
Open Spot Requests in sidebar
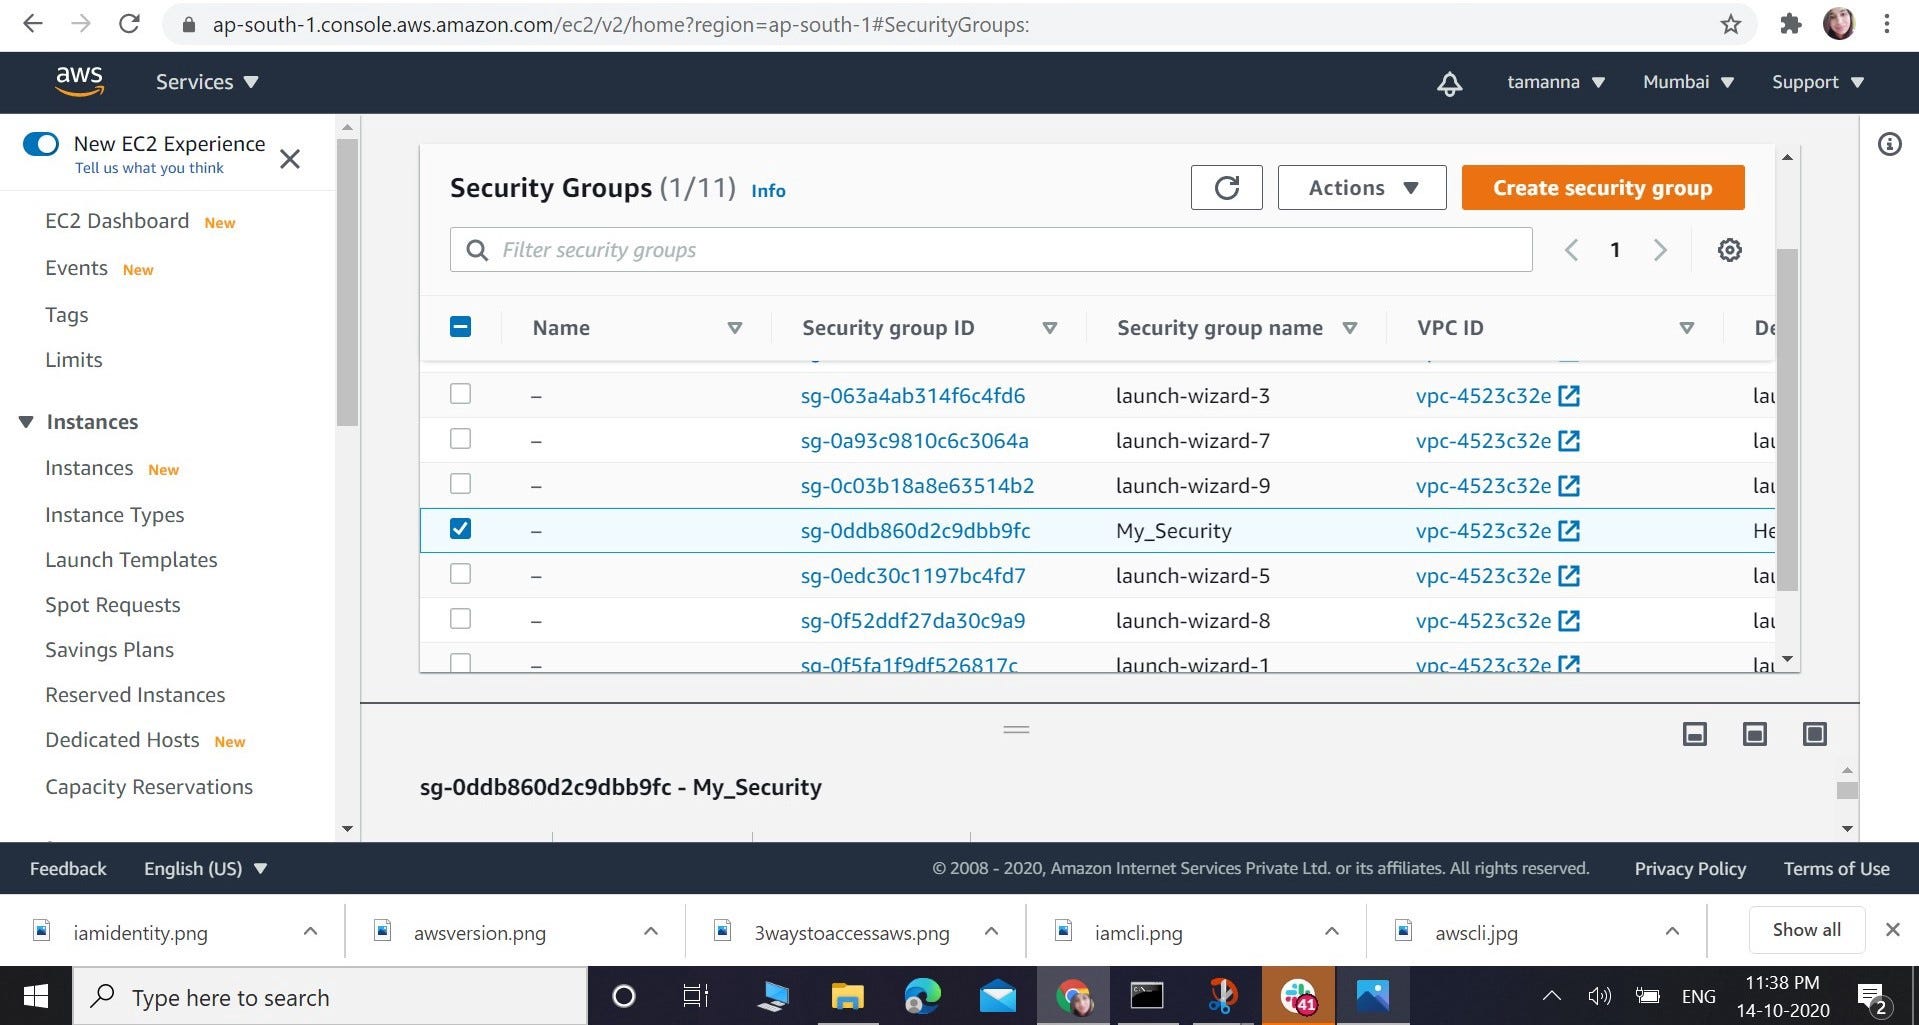click(113, 605)
